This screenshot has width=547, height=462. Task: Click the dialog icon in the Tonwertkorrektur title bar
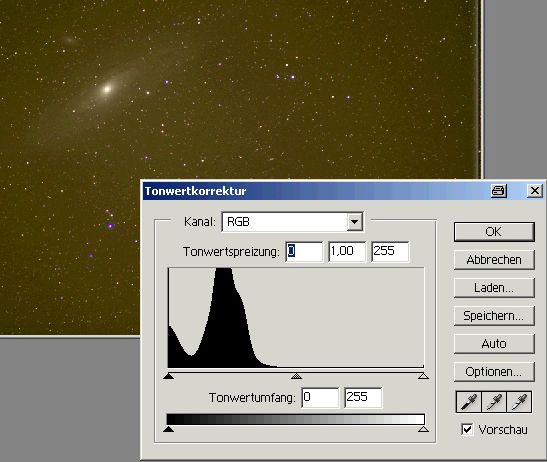tap(499, 191)
